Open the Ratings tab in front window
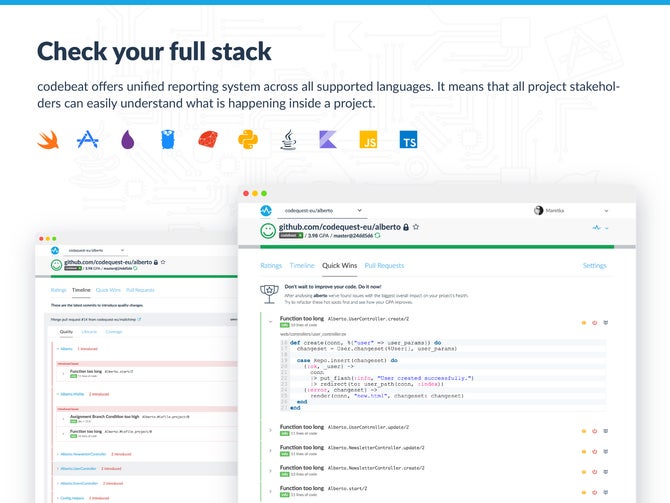Image resolution: width=670 pixels, height=503 pixels. pos(271,266)
